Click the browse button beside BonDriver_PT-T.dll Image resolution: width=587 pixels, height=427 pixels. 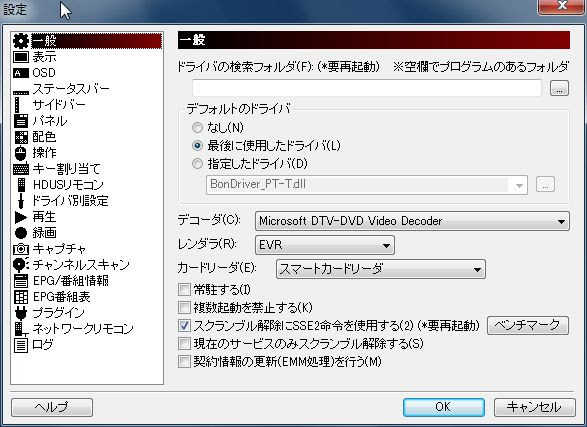[x=545, y=184]
